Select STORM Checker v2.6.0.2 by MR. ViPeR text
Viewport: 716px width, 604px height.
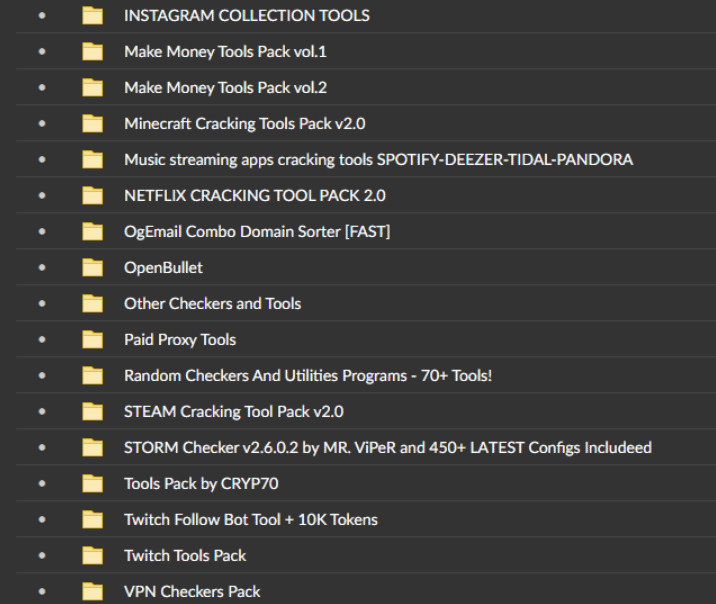coord(388,448)
